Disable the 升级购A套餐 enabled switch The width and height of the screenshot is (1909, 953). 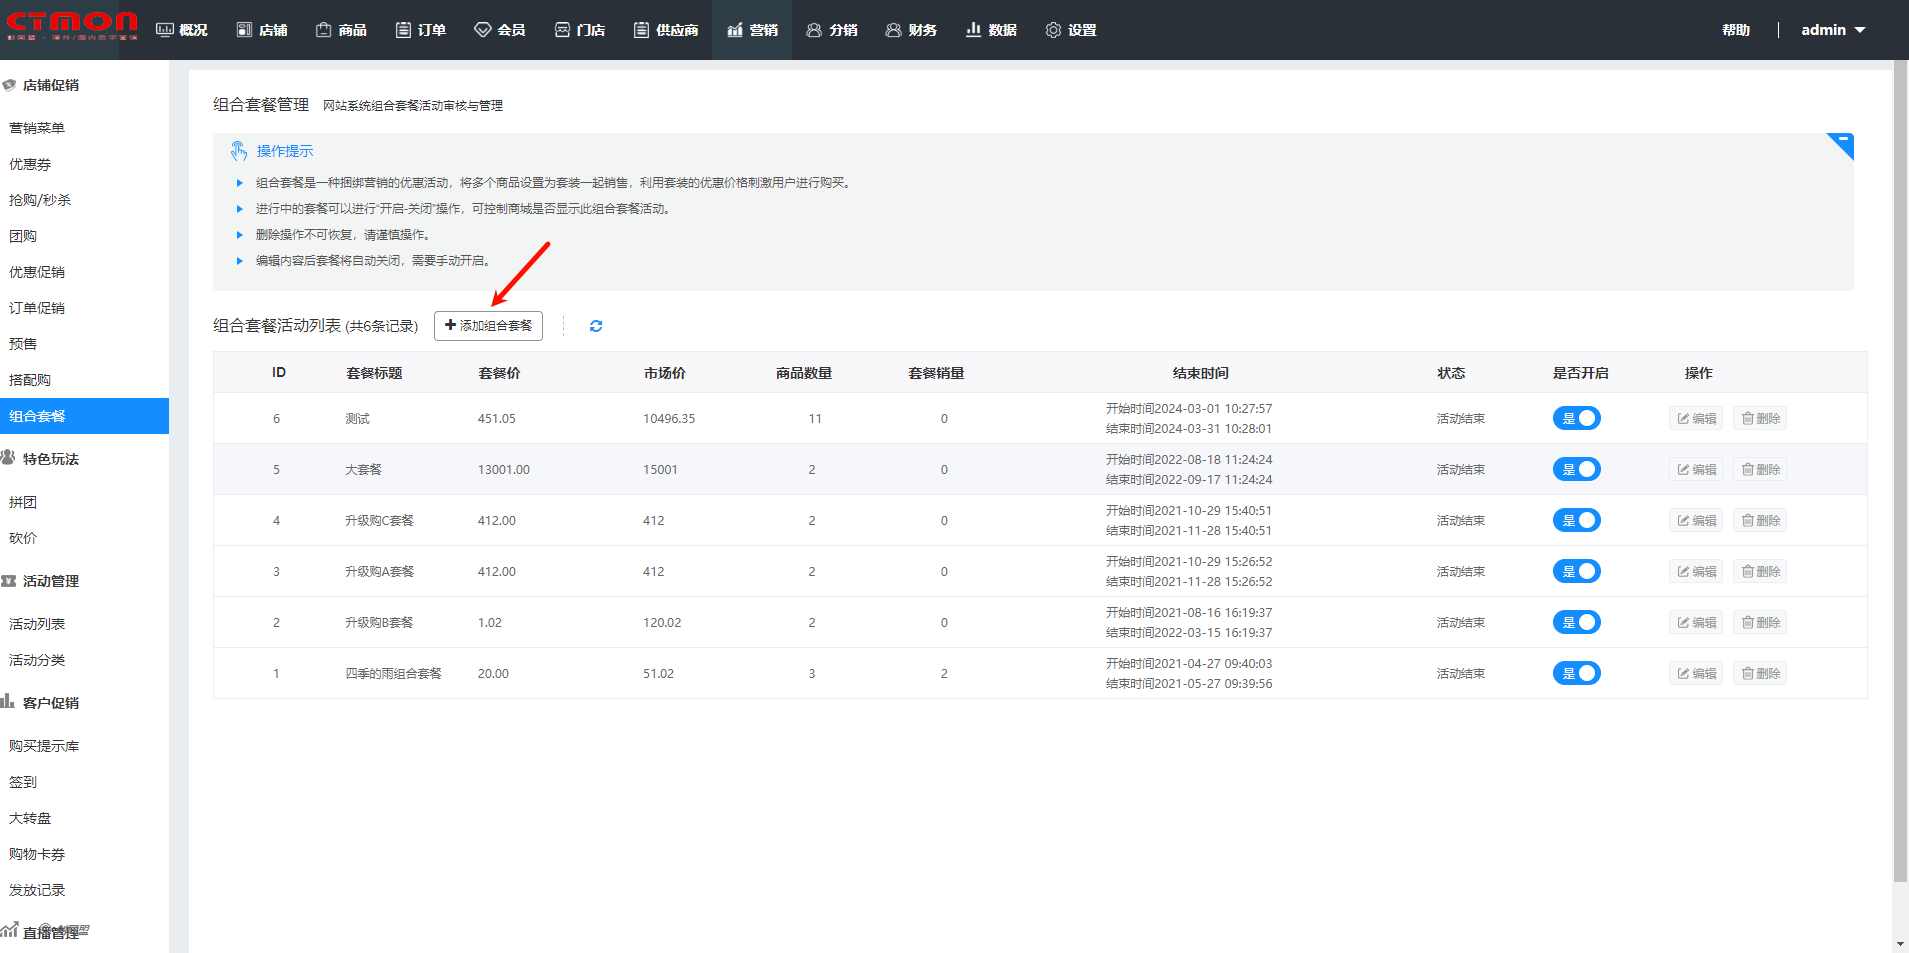tap(1576, 572)
